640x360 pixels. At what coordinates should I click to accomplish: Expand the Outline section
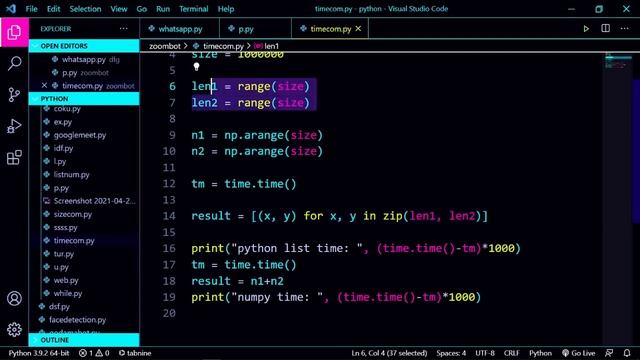pyautogui.click(x=84, y=340)
